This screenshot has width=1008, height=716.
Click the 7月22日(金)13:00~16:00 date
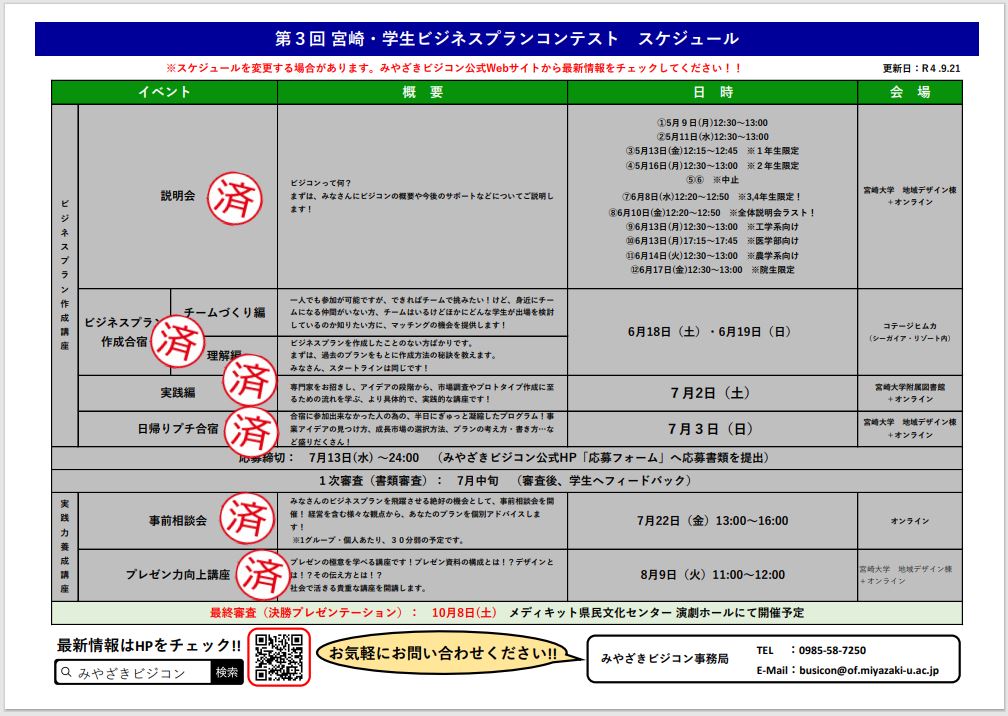[x=712, y=521]
